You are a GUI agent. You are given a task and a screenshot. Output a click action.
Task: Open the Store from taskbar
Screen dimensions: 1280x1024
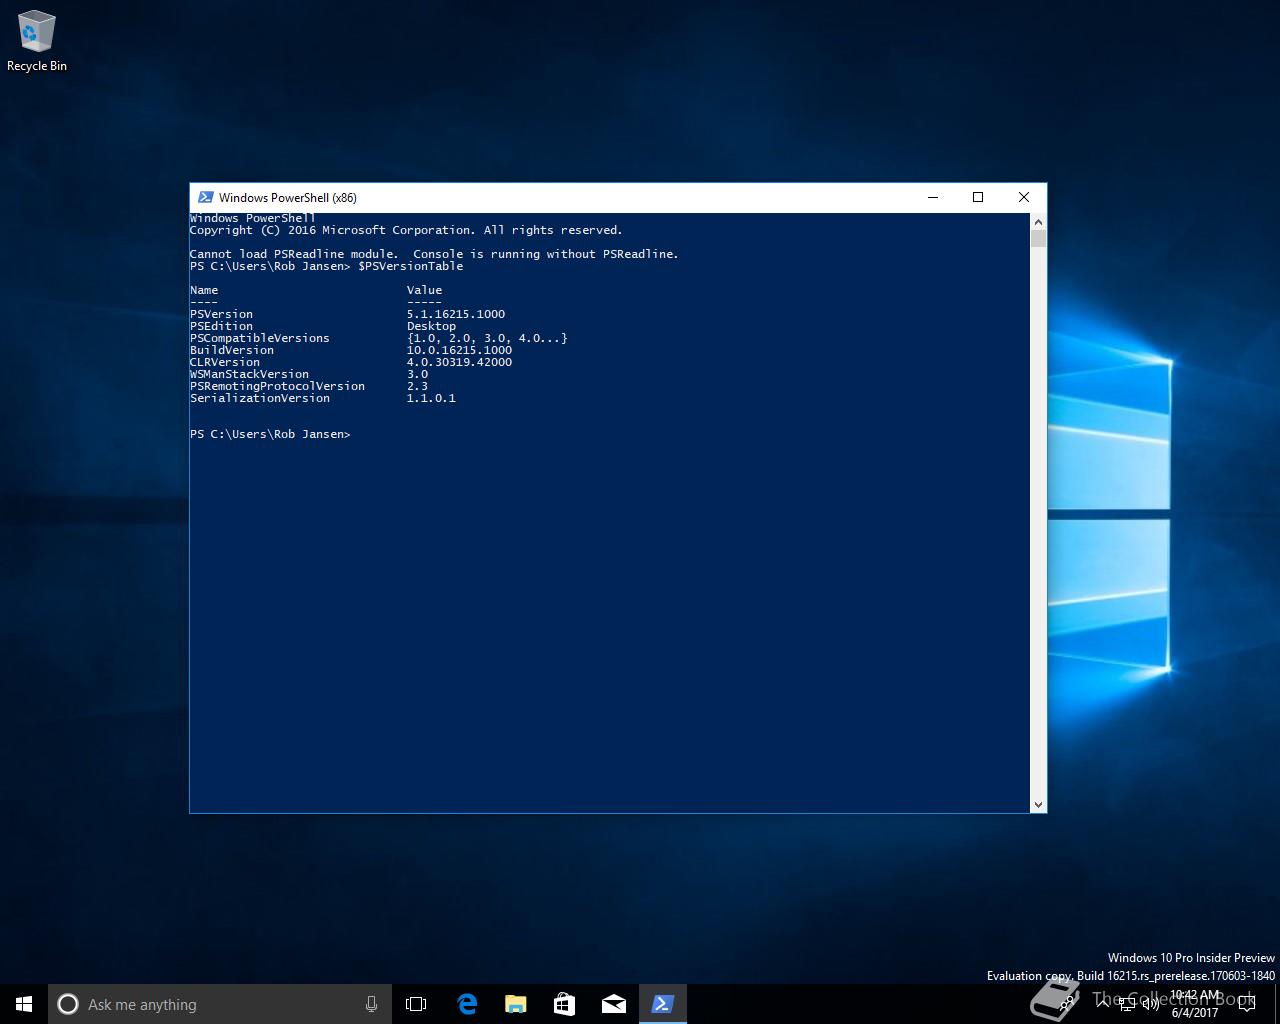[564, 1004]
